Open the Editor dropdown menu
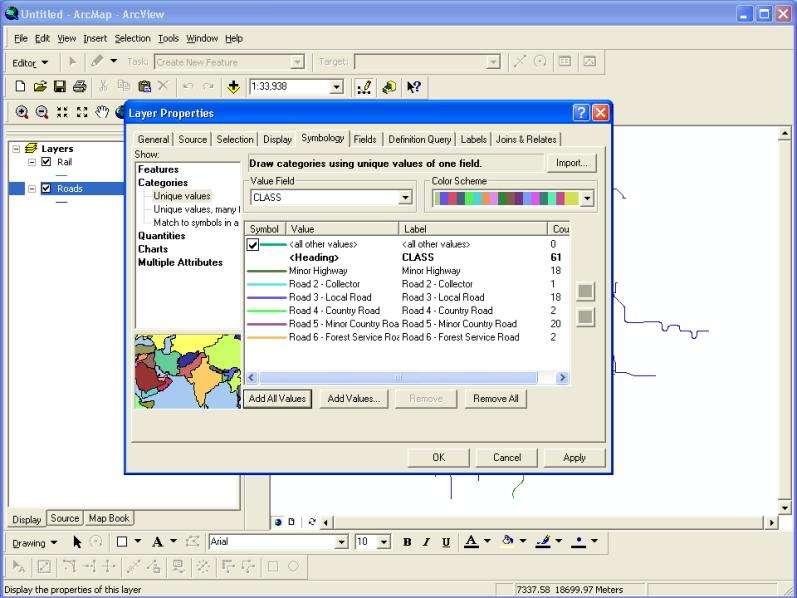 [x=30, y=63]
